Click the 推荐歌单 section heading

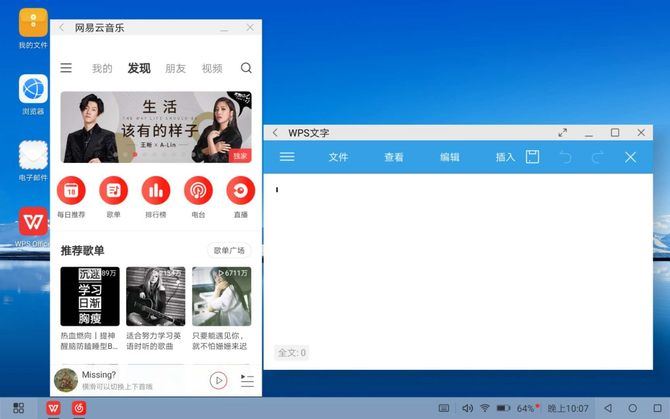pos(82,250)
